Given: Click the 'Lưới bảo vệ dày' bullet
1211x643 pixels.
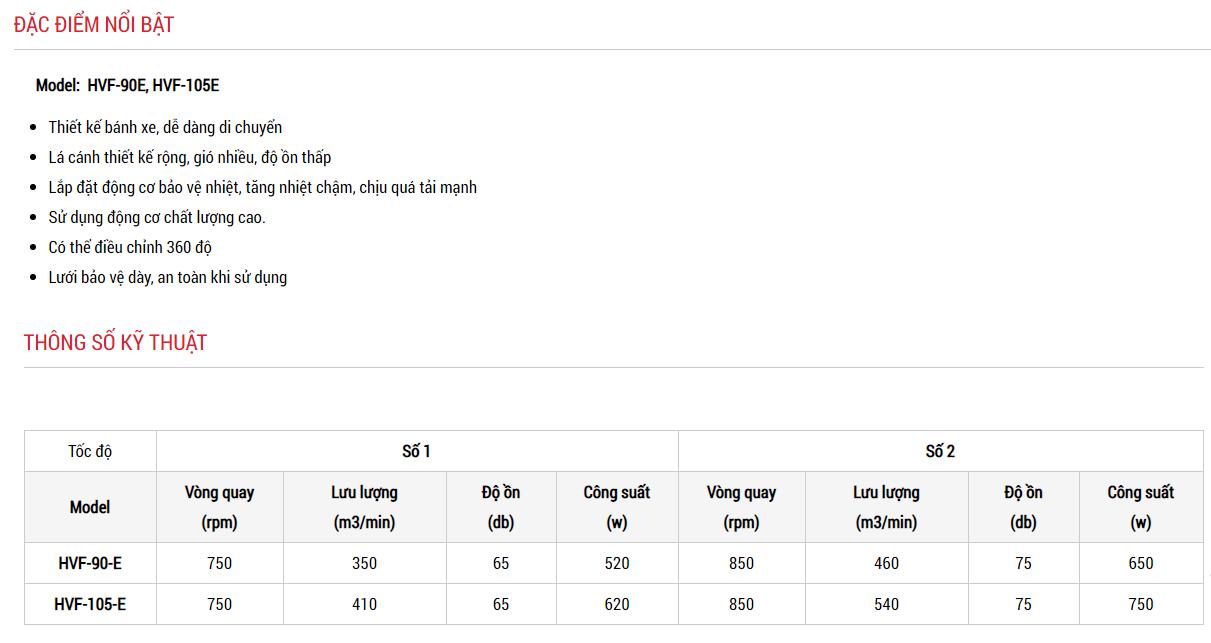Looking at the screenshot, I should click(x=167, y=277).
